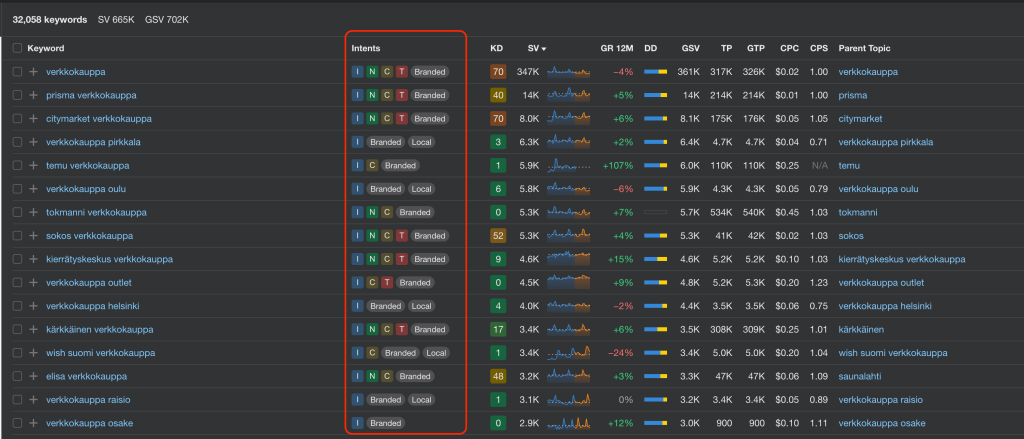Tick checkbox for sokos verkkokauppa
This screenshot has height=439, width=1024.
[18, 236]
